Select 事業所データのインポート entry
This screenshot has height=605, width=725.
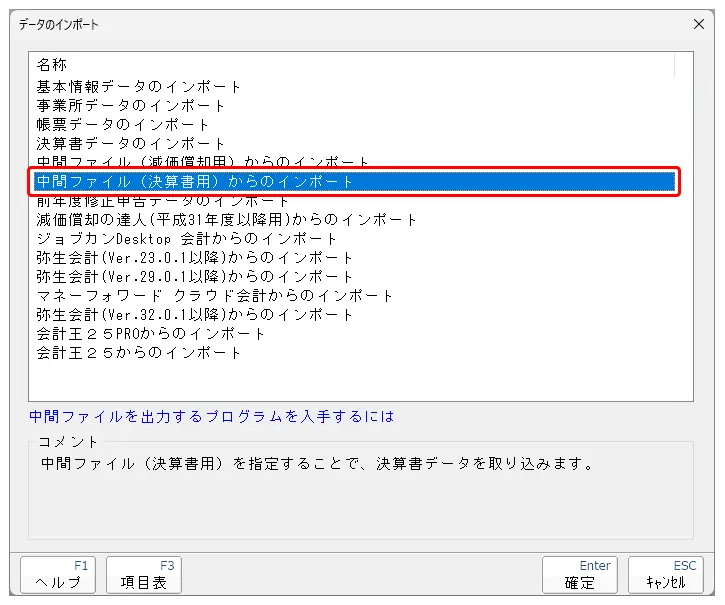tap(131, 106)
